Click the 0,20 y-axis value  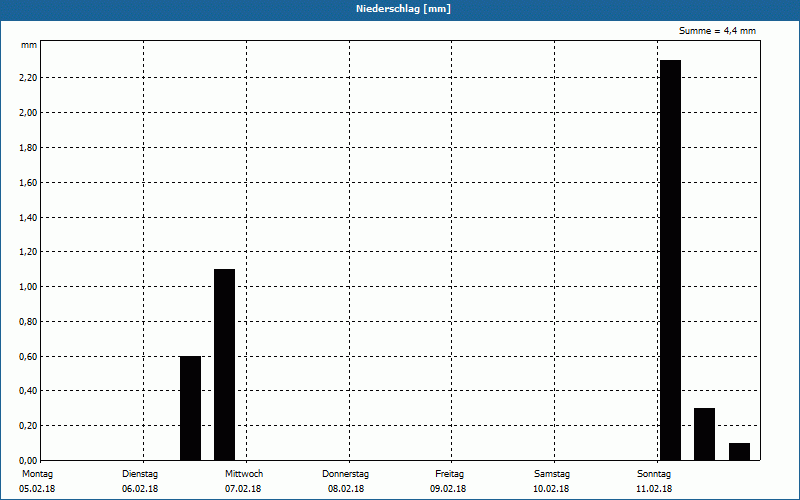28,426
